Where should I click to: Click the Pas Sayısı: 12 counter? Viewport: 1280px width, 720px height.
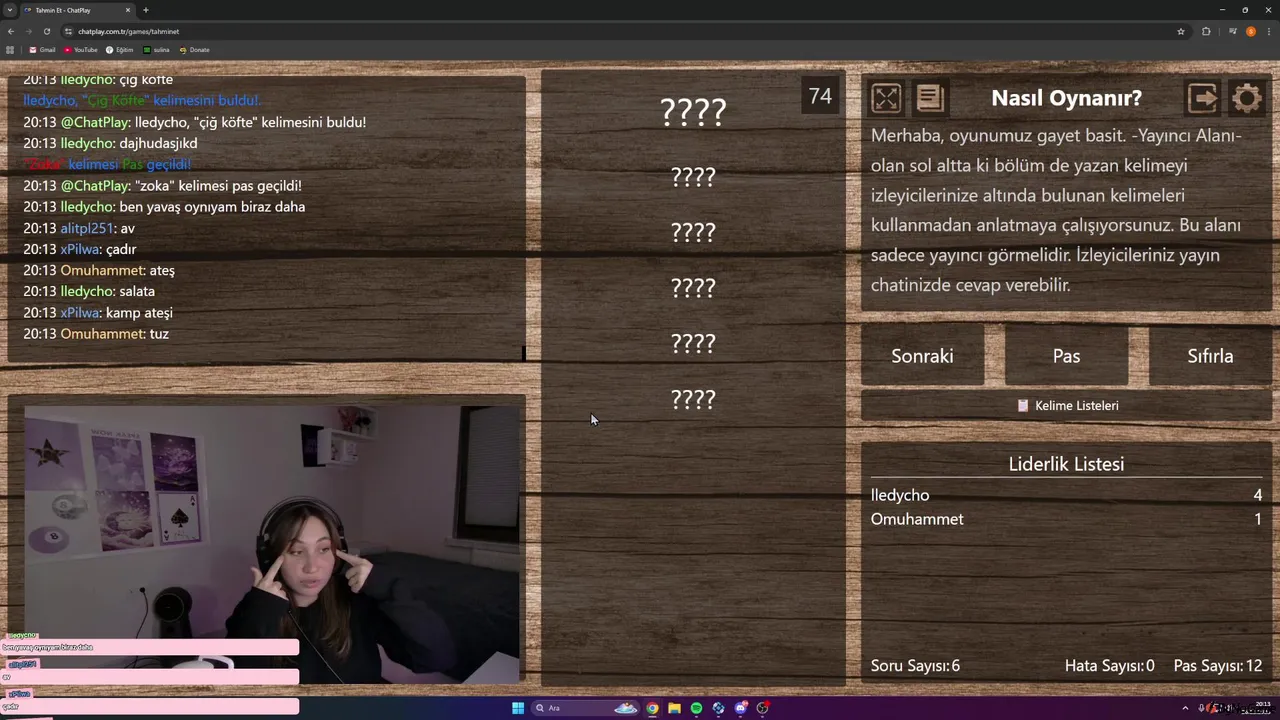coord(1217,666)
